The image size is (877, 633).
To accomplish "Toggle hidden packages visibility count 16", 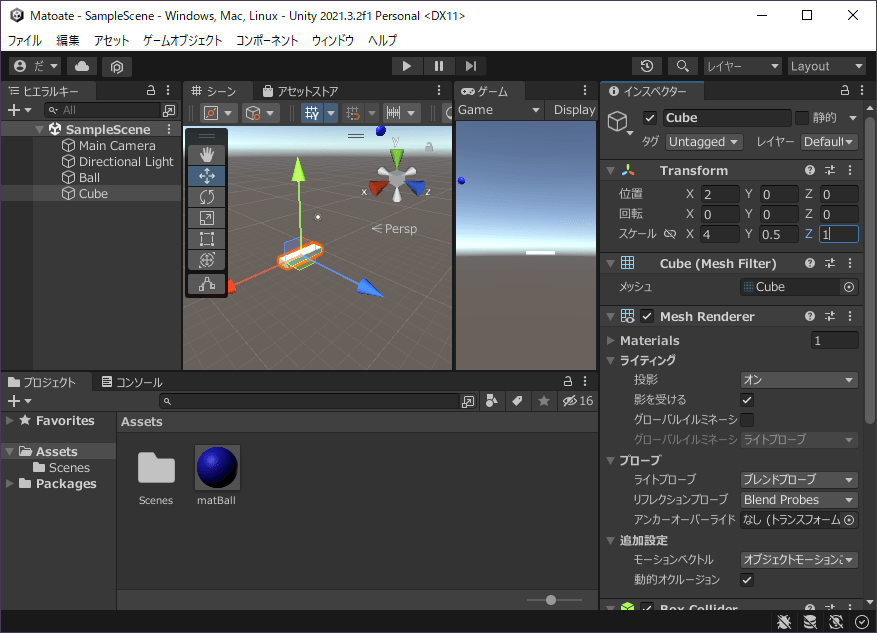I will coord(578,400).
